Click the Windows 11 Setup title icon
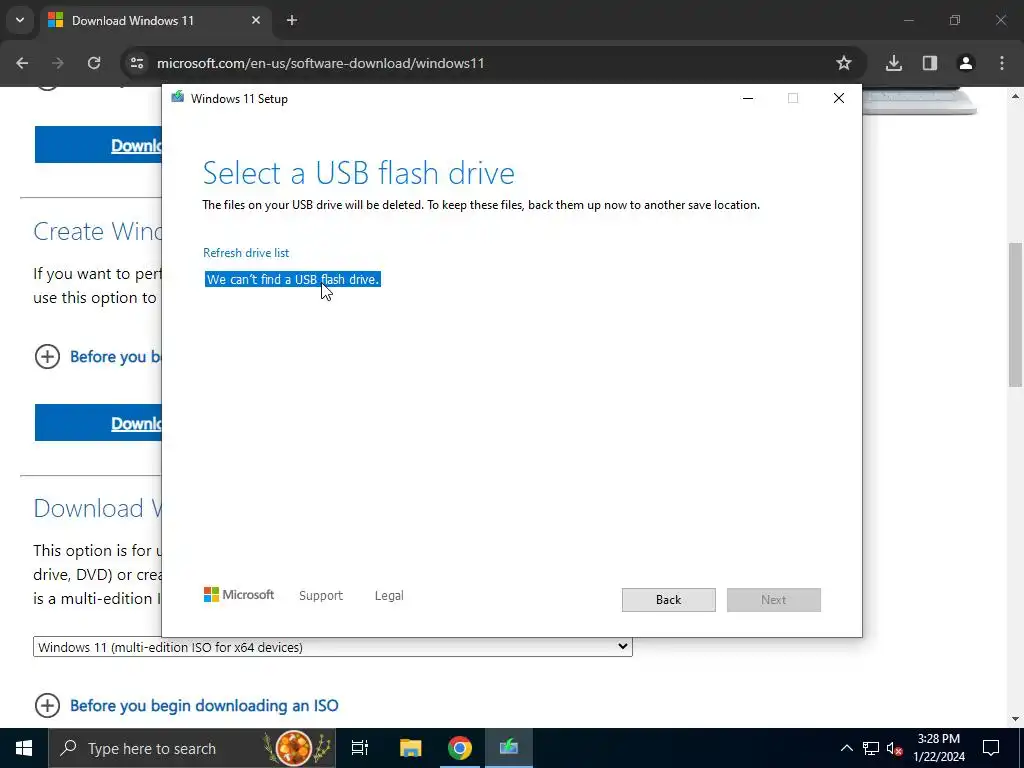 click(x=178, y=98)
